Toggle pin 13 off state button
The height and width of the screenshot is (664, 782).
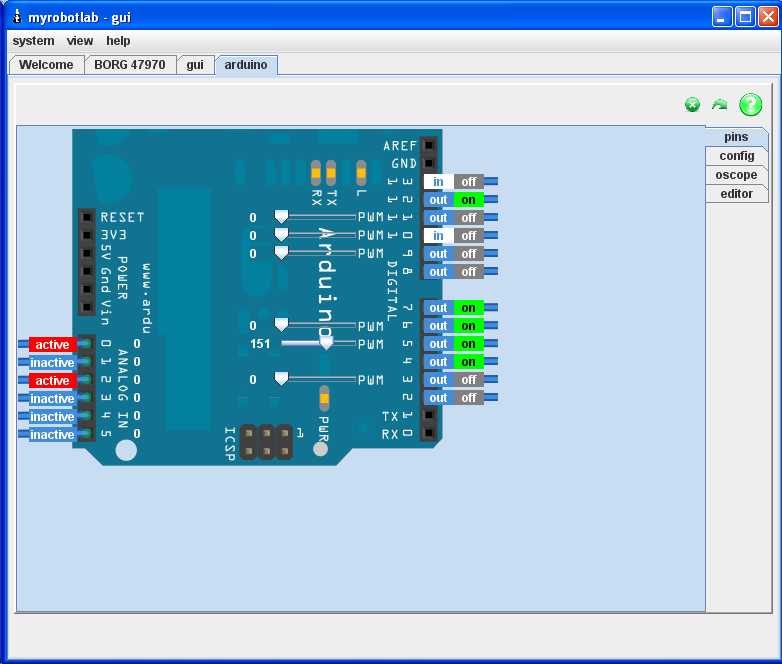[469, 182]
